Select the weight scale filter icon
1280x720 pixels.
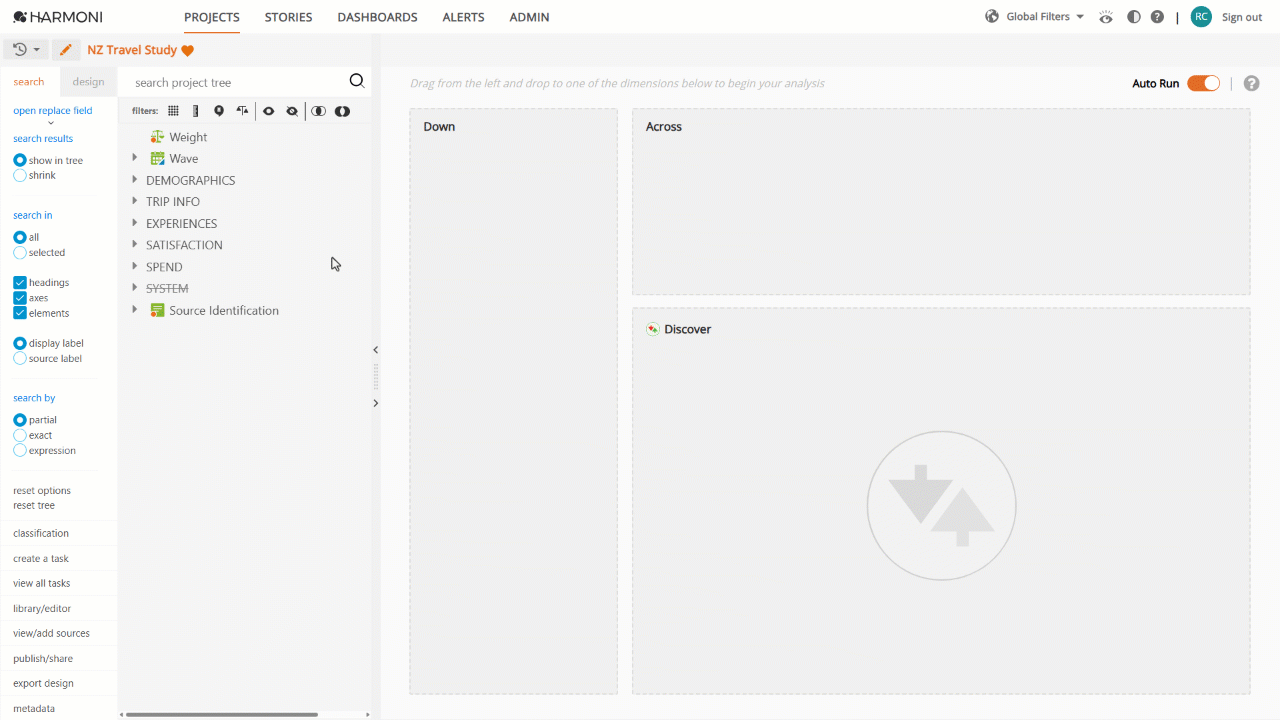coord(242,111)
